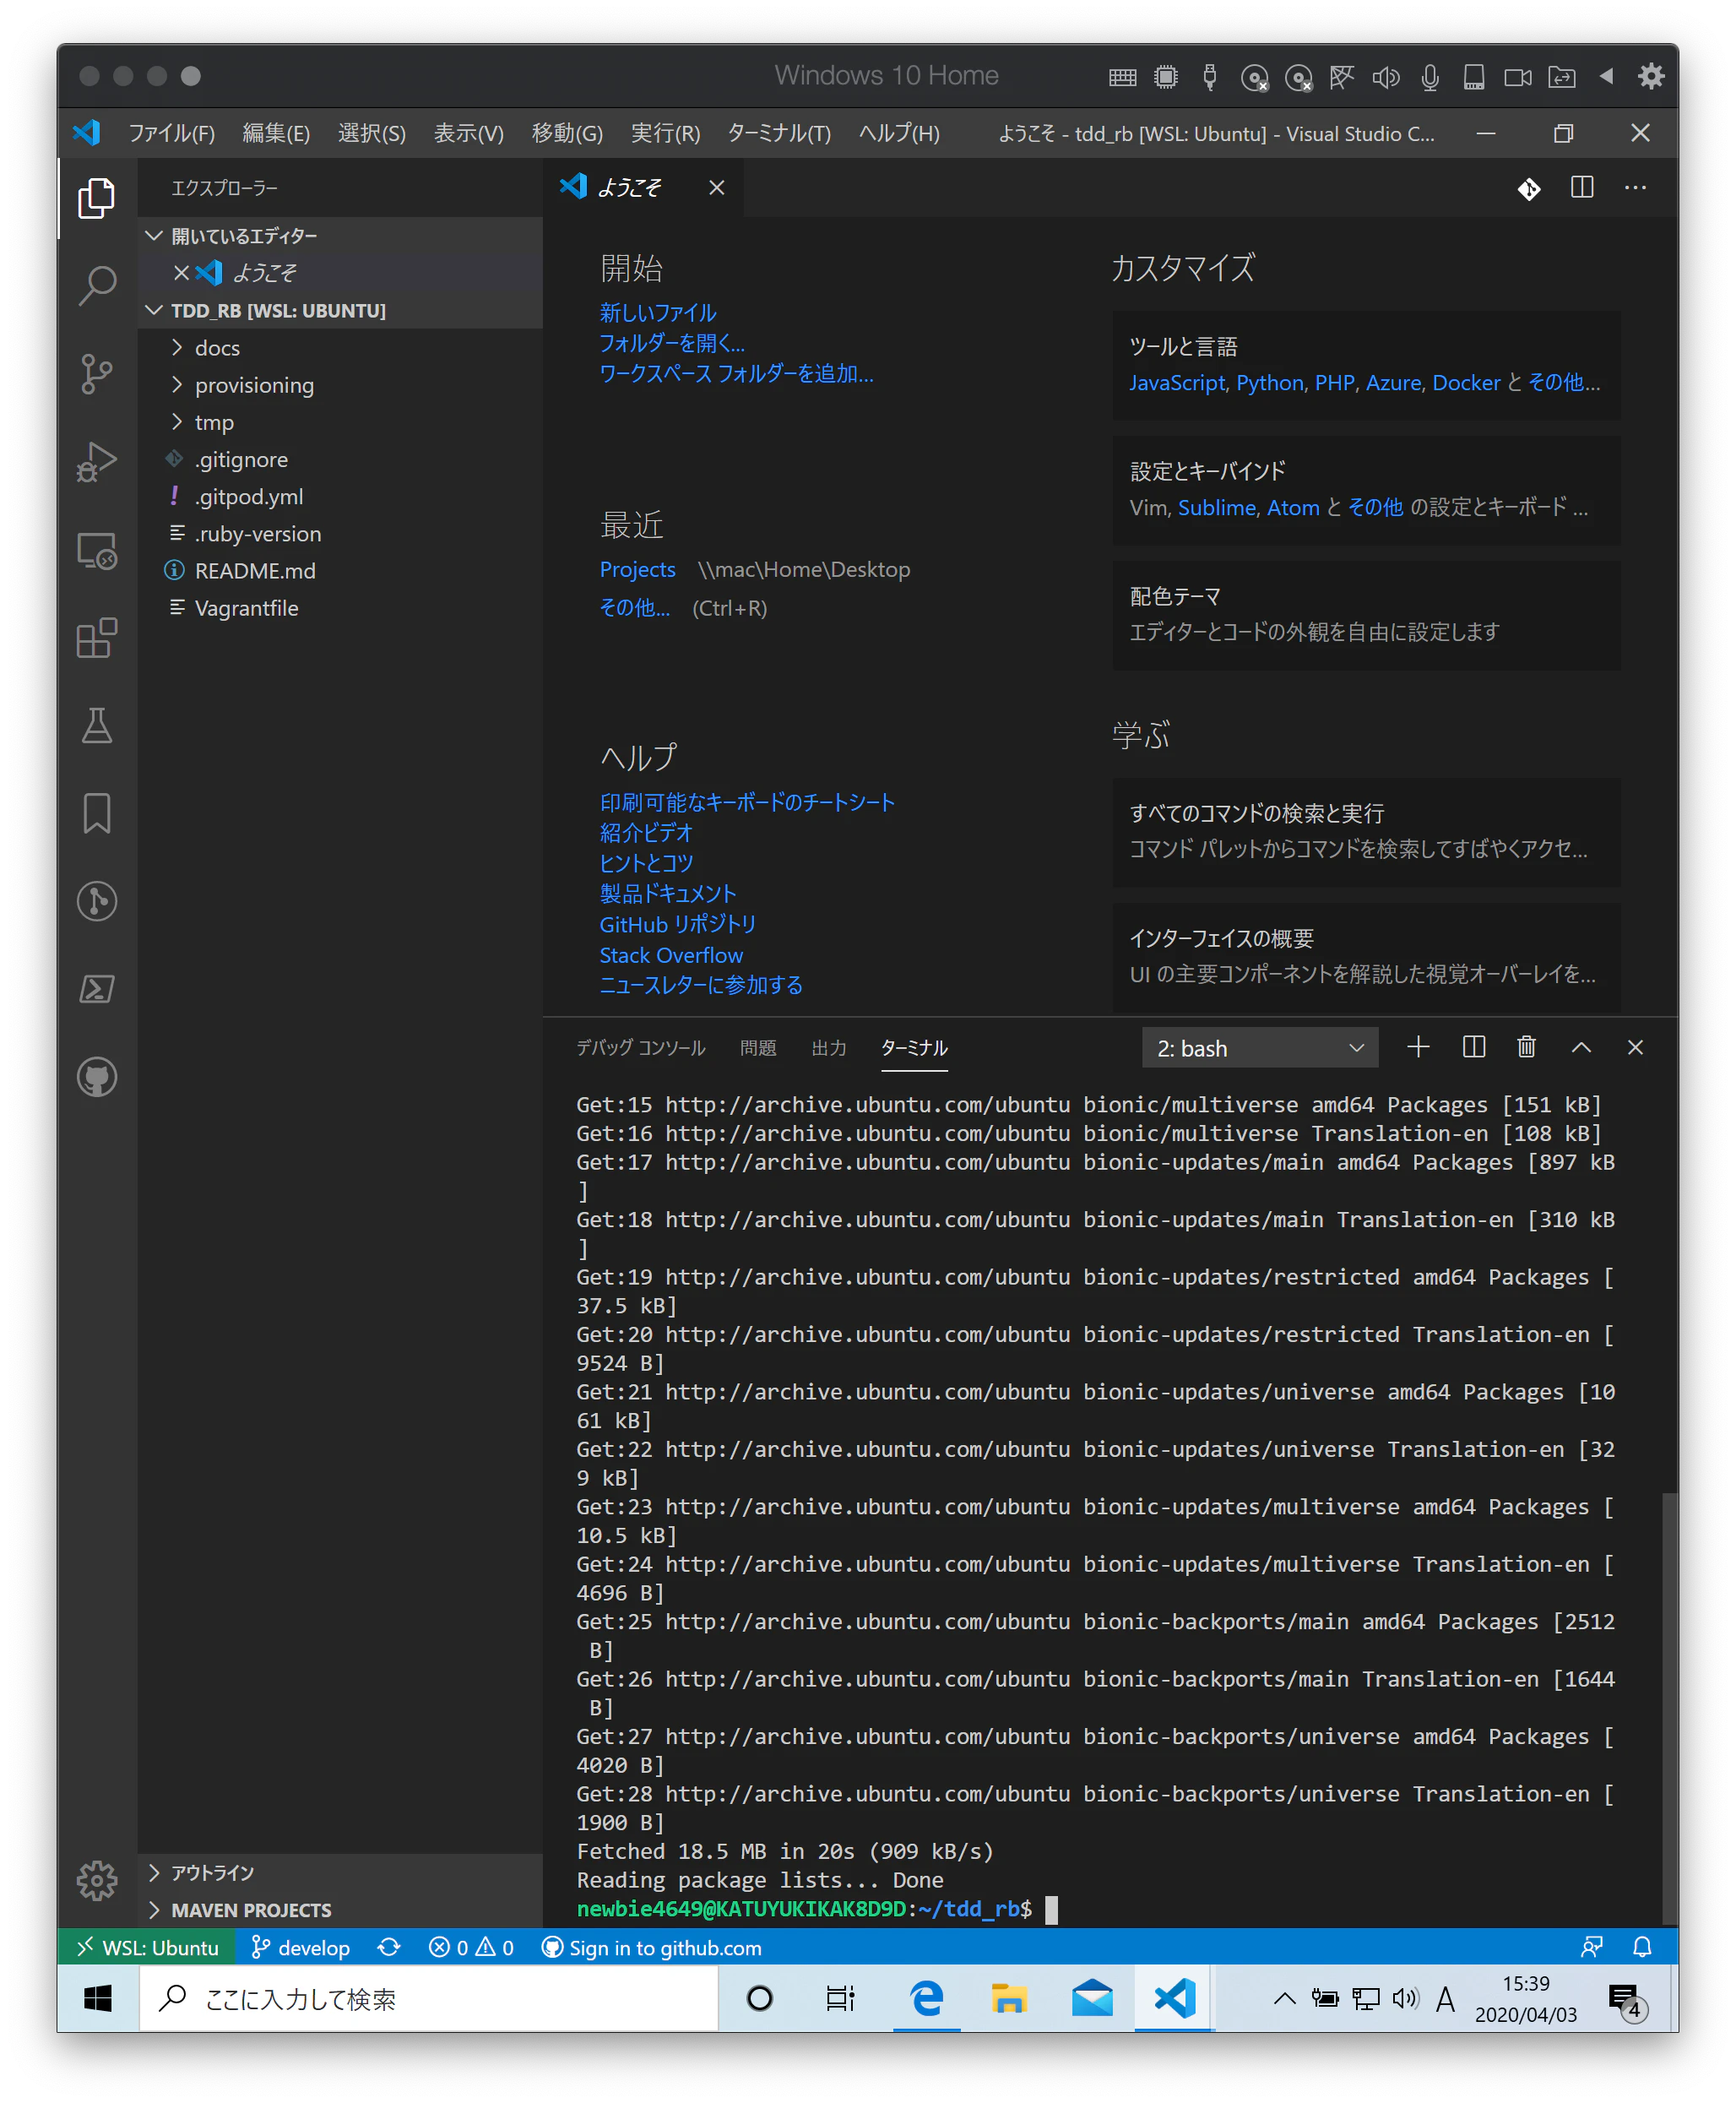1736x2103 pixels.
Task: Click the 配色テーマ customize card
Action: tap(1366, 614)
